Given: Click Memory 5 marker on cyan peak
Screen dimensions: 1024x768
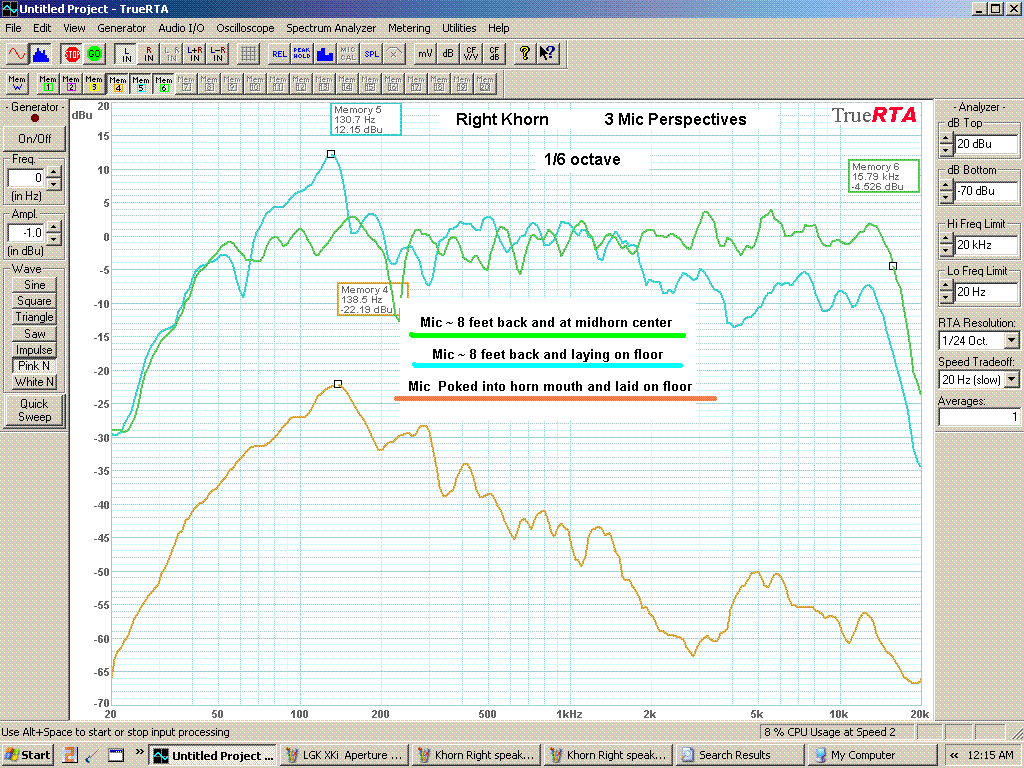Looking at the screenshot, I should tap(330, 154).
